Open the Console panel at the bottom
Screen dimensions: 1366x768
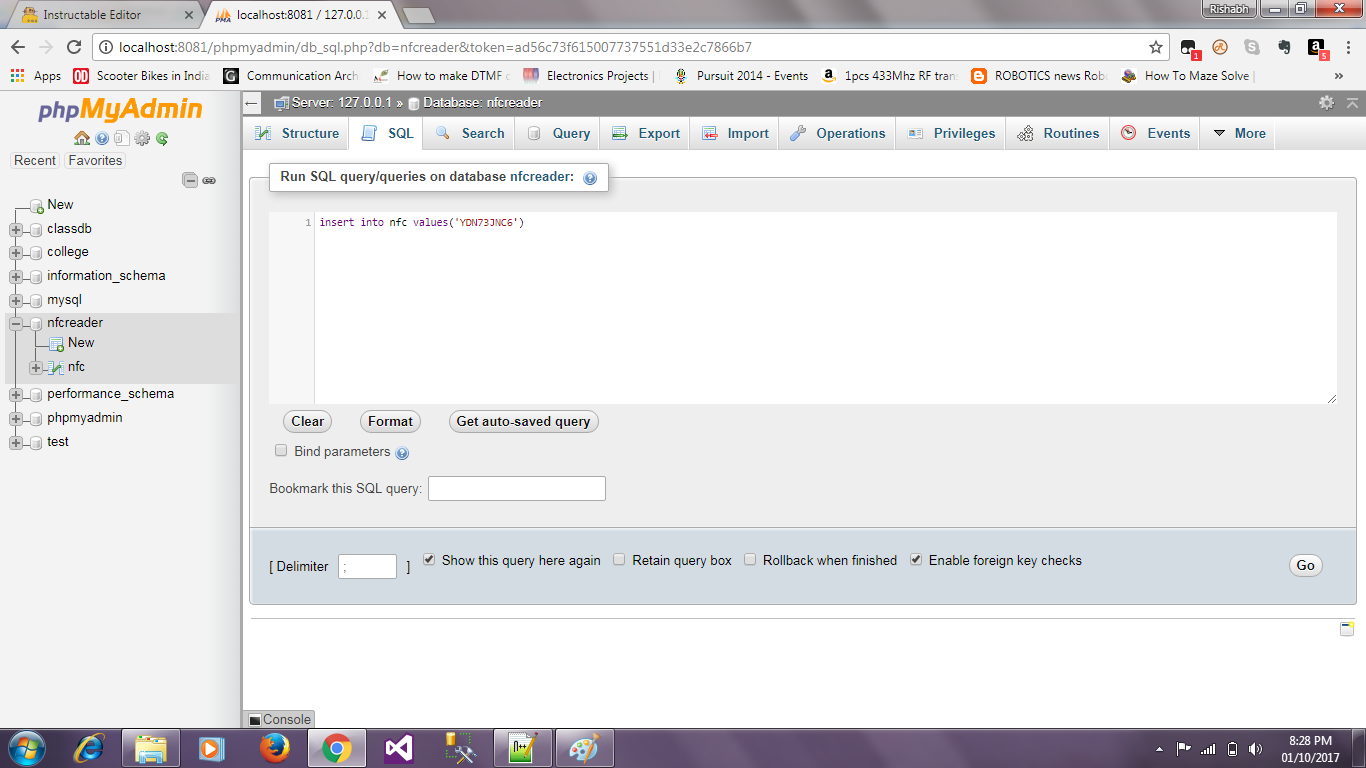point(279,719)
